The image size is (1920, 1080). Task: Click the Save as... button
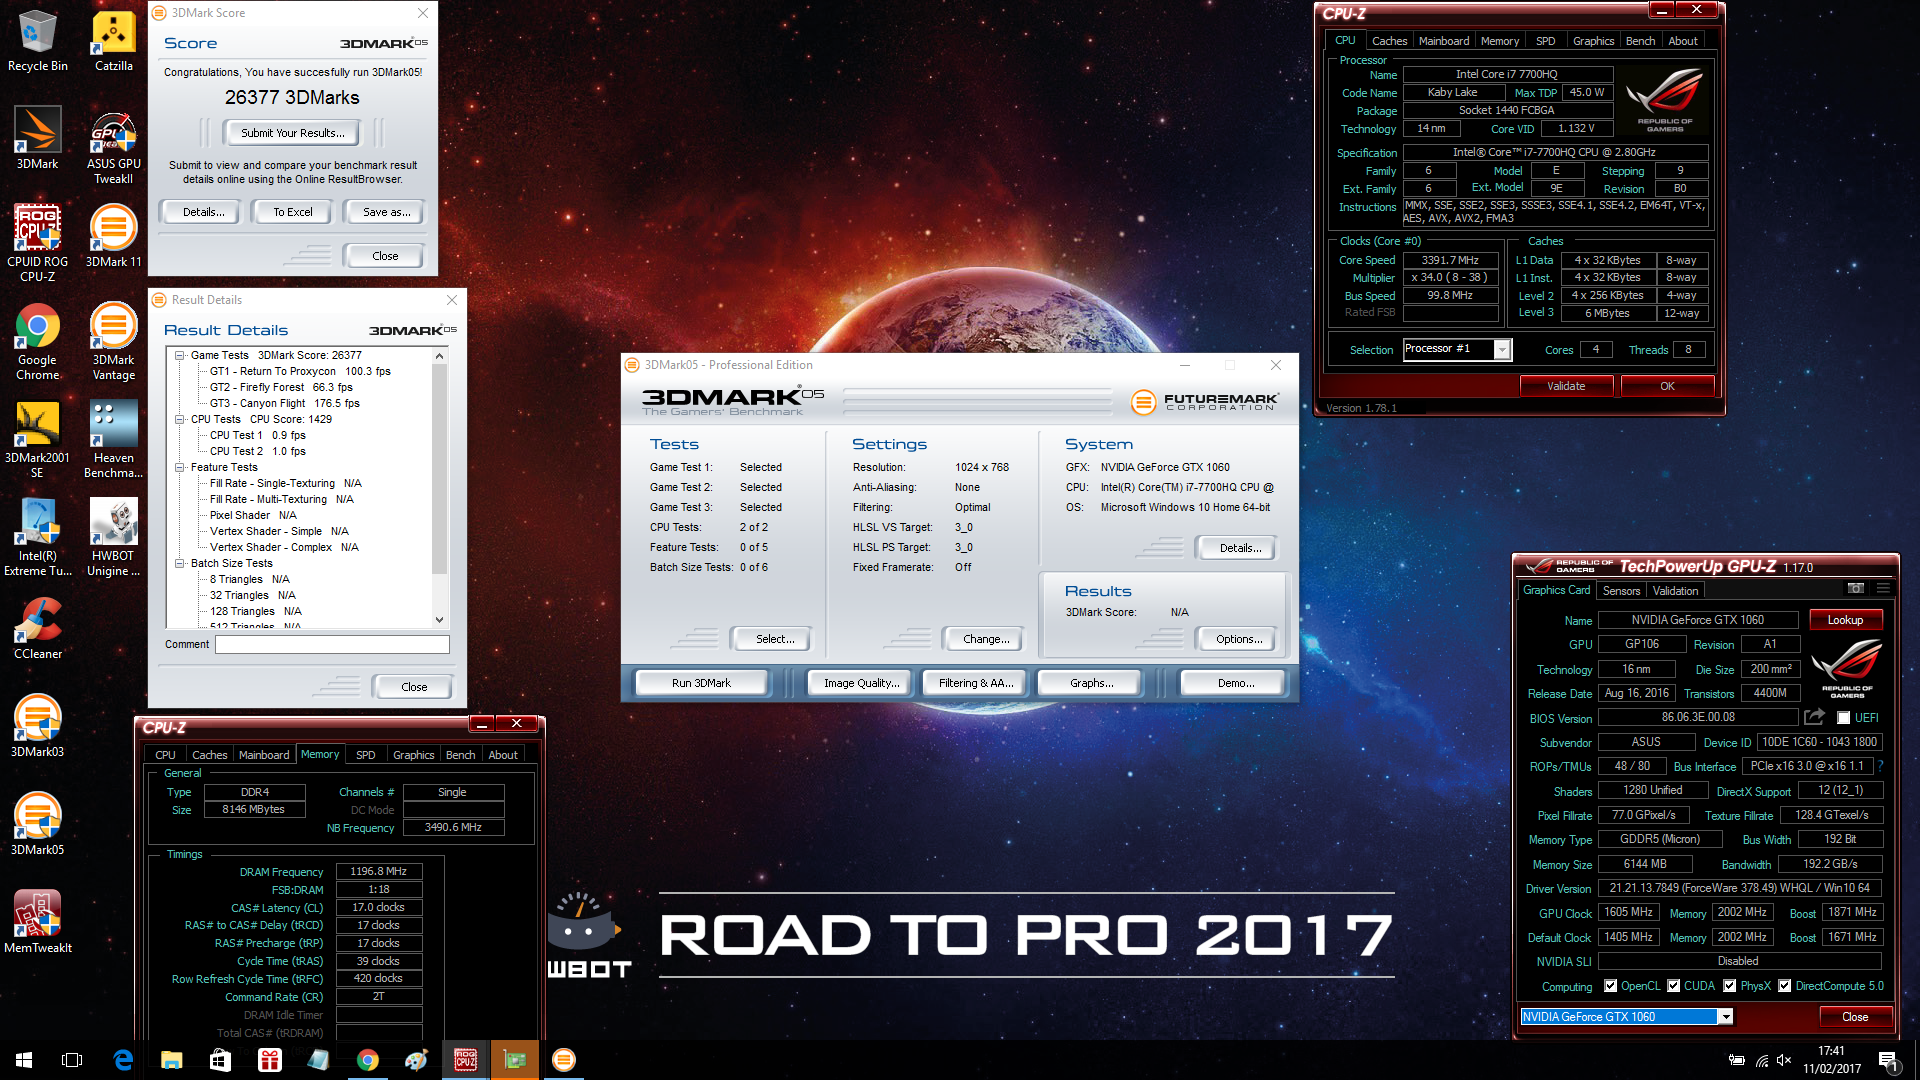(x=386, y=212)
